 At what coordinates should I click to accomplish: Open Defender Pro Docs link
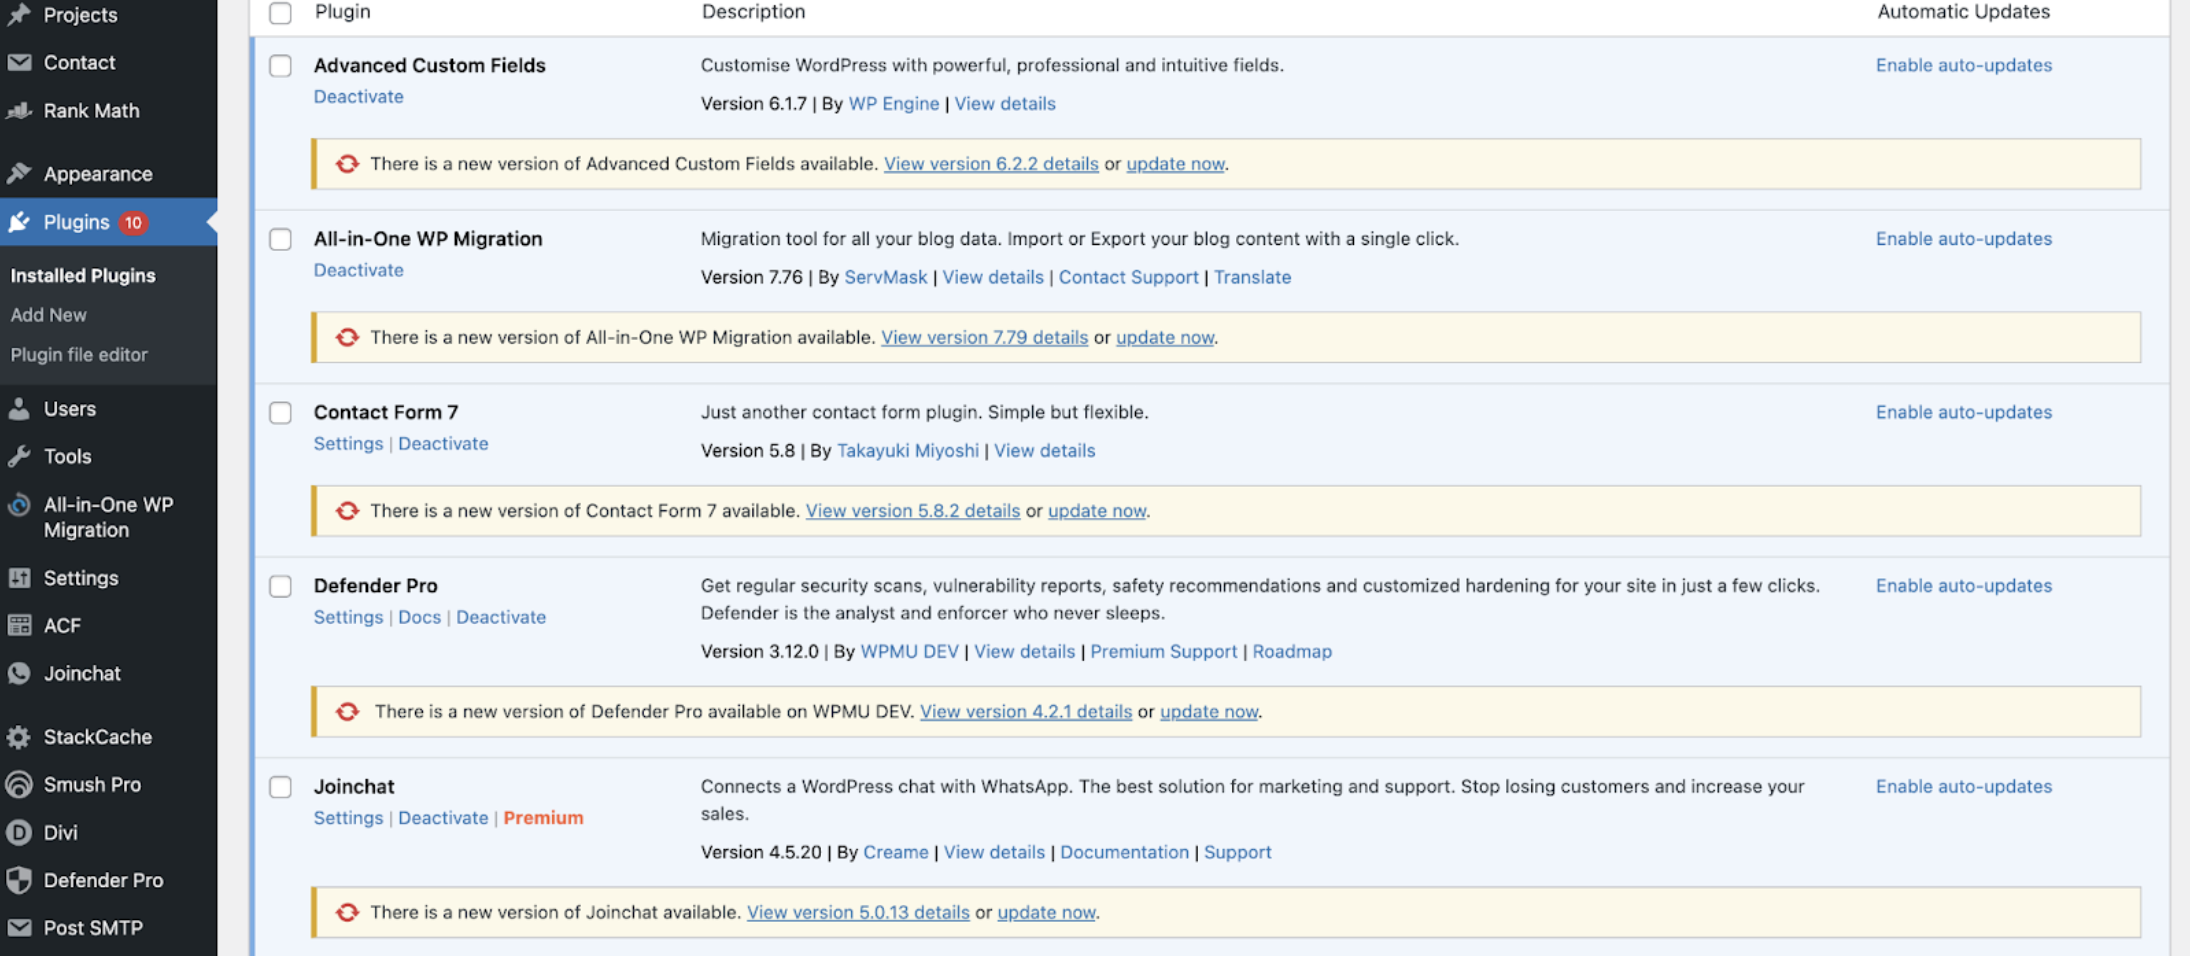[x=419, y=617]
